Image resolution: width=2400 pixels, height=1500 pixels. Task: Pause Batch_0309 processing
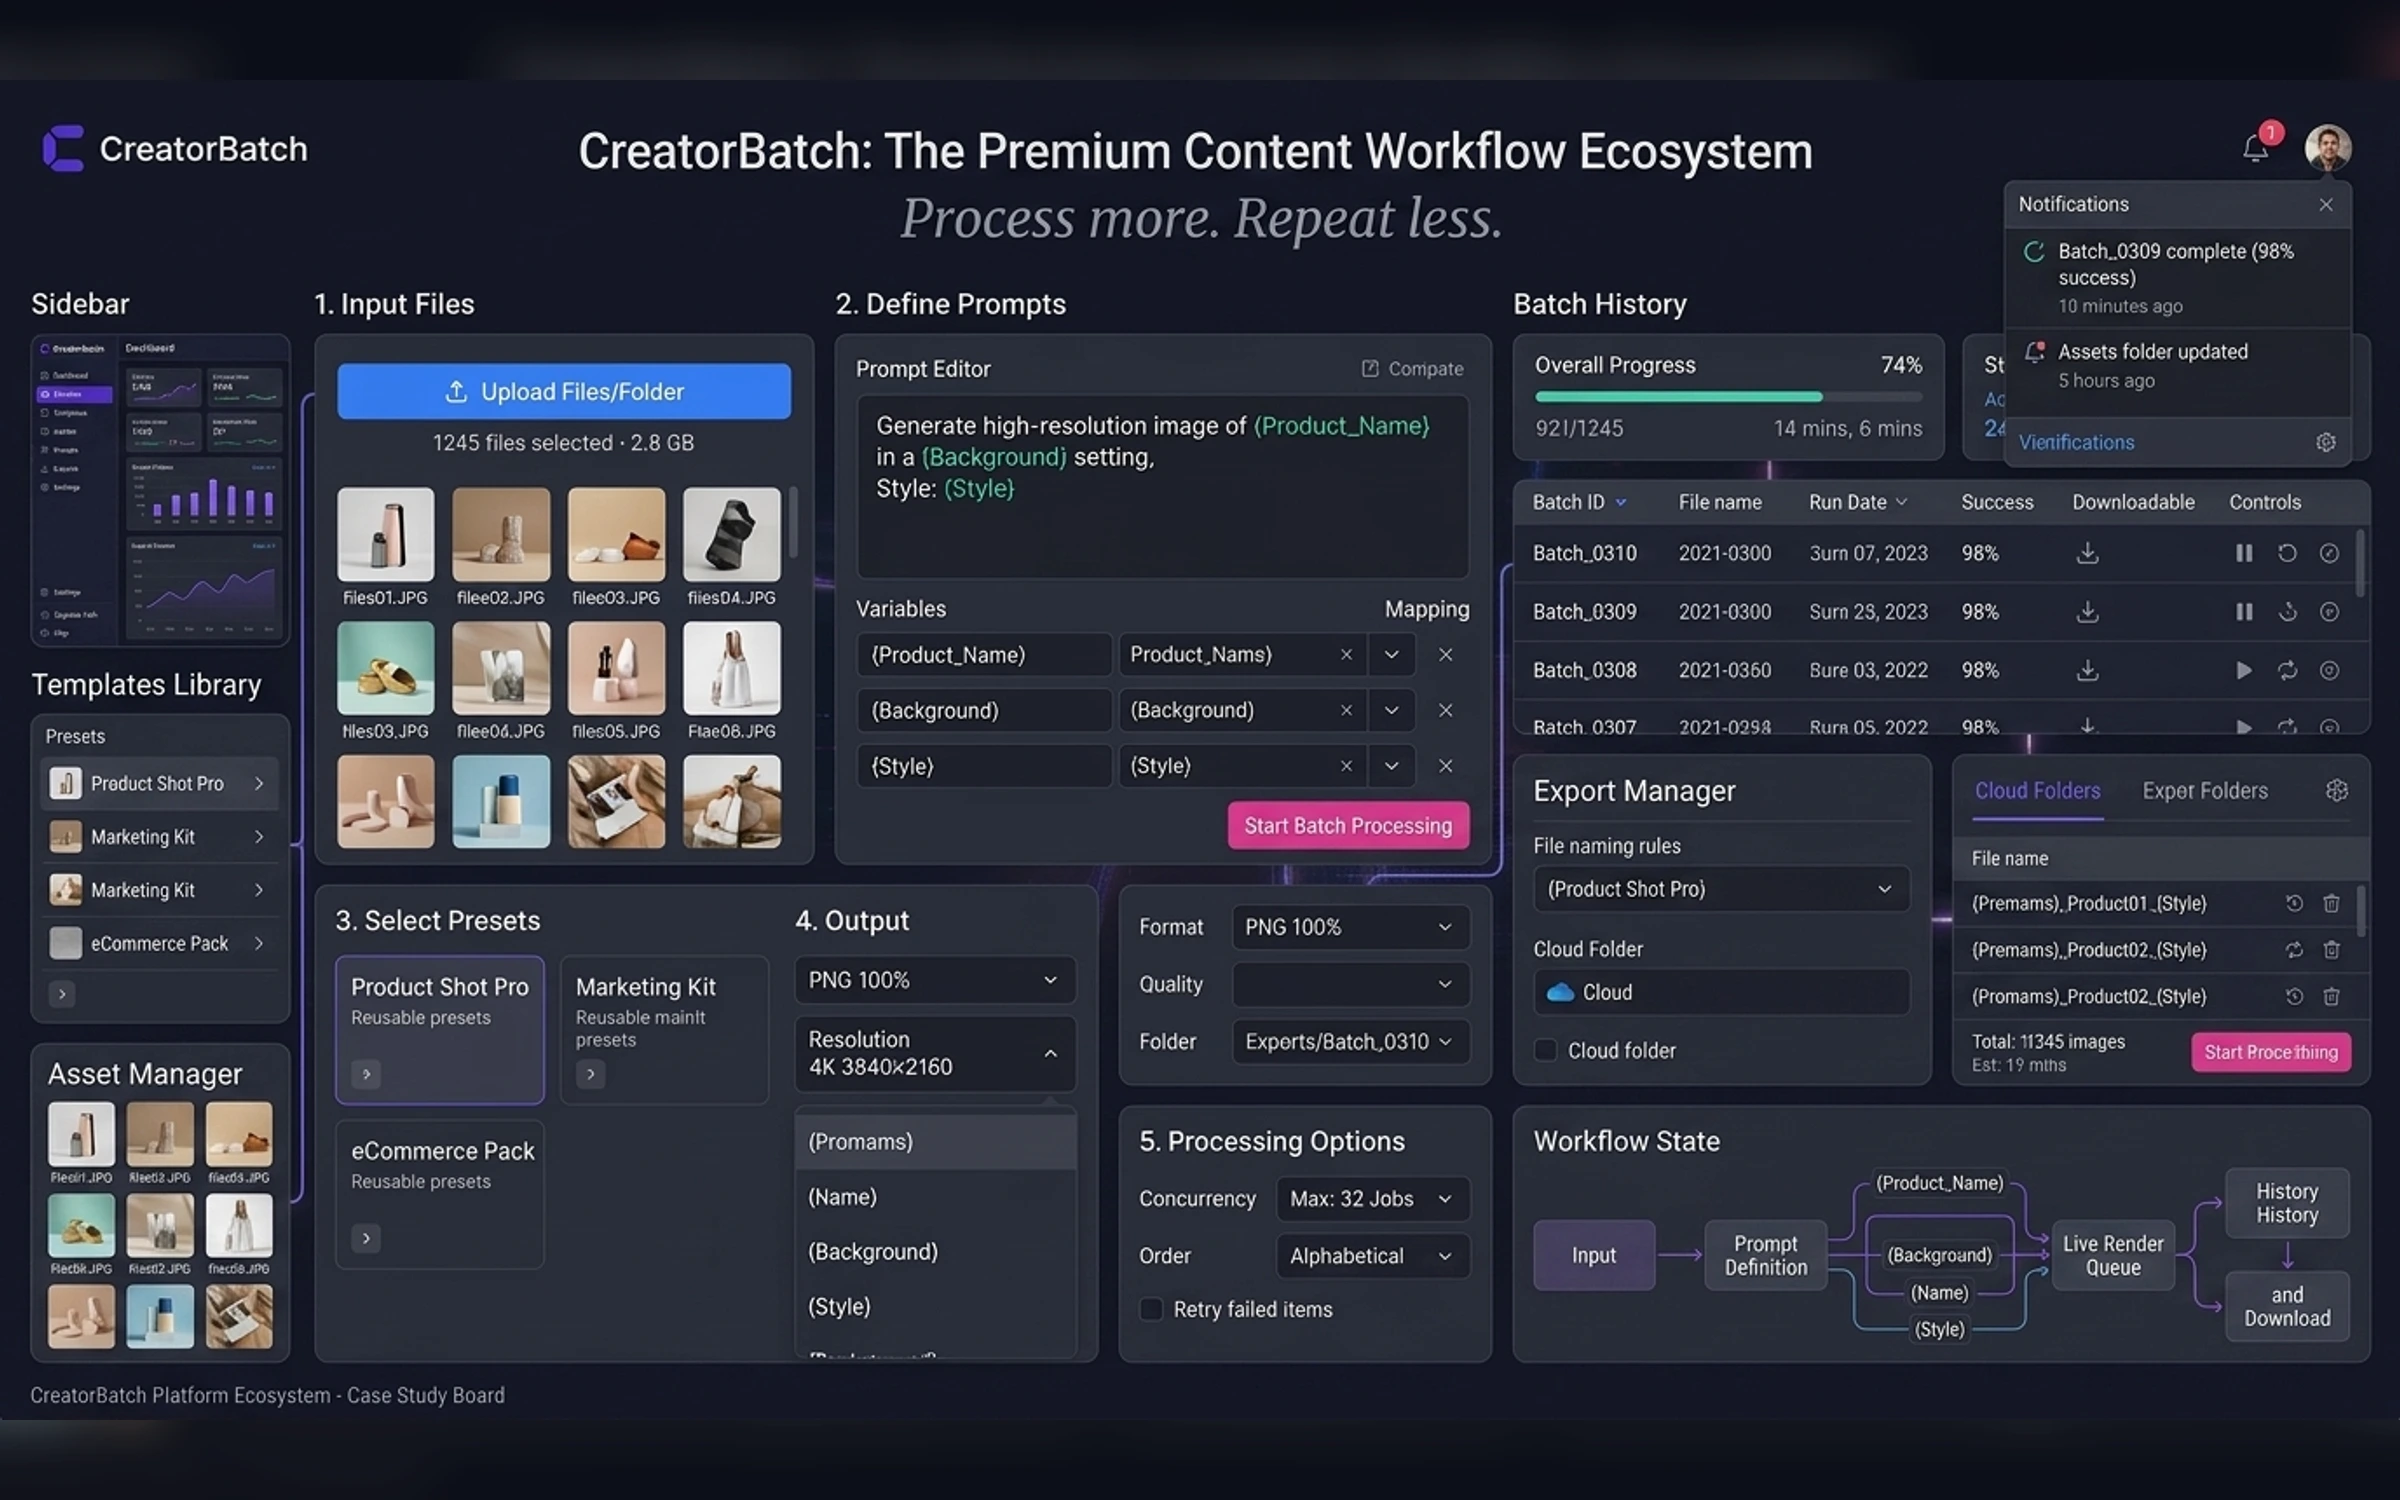[2244, 611]
